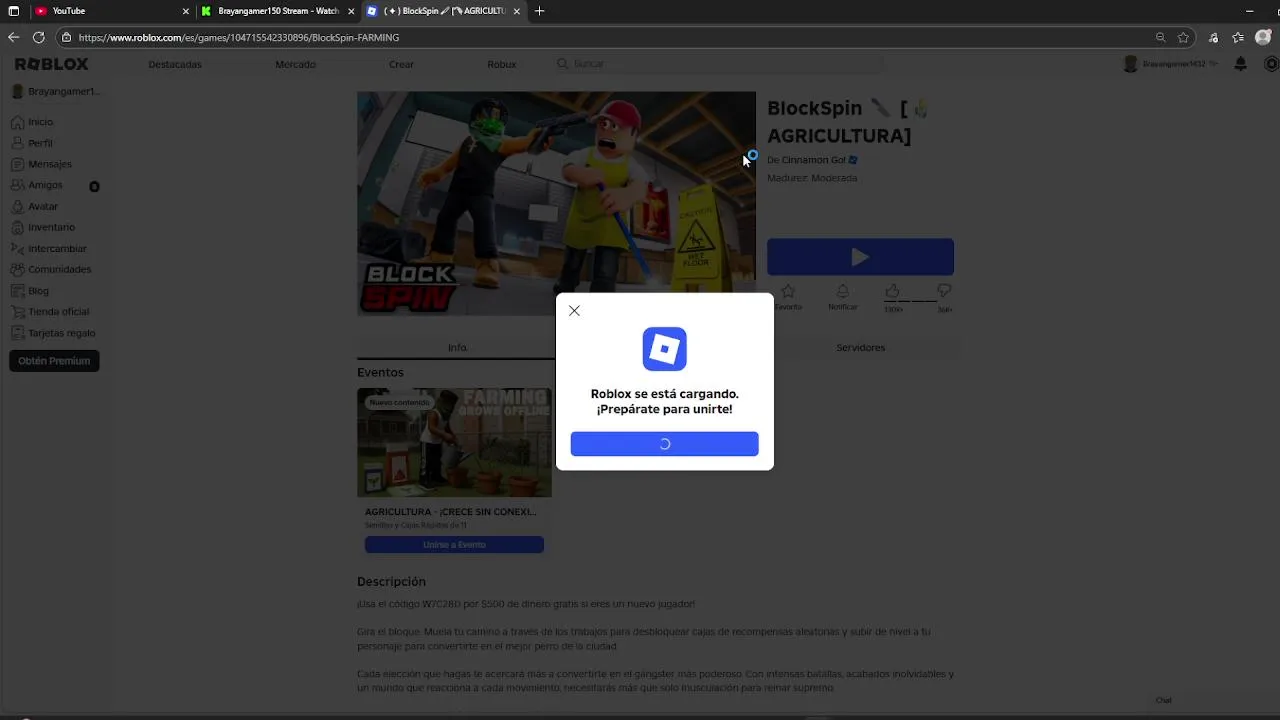
Task: Click the blue Play button
Action: pyautogui.click(x=860, y=257)
